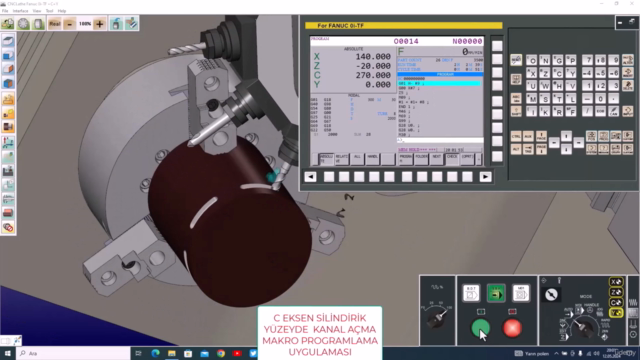Click the INPUT key on the keypad

[628, 111]
